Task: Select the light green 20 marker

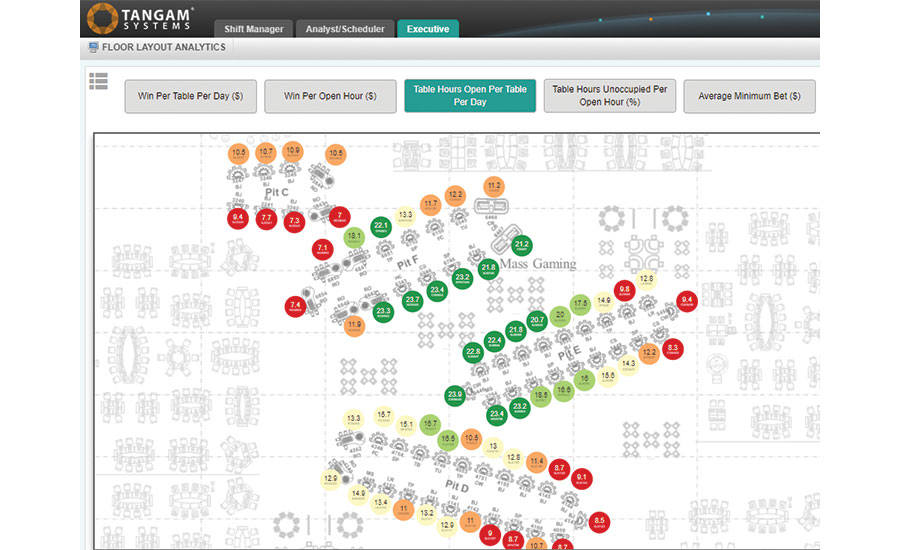Action: tap(560, 316)
